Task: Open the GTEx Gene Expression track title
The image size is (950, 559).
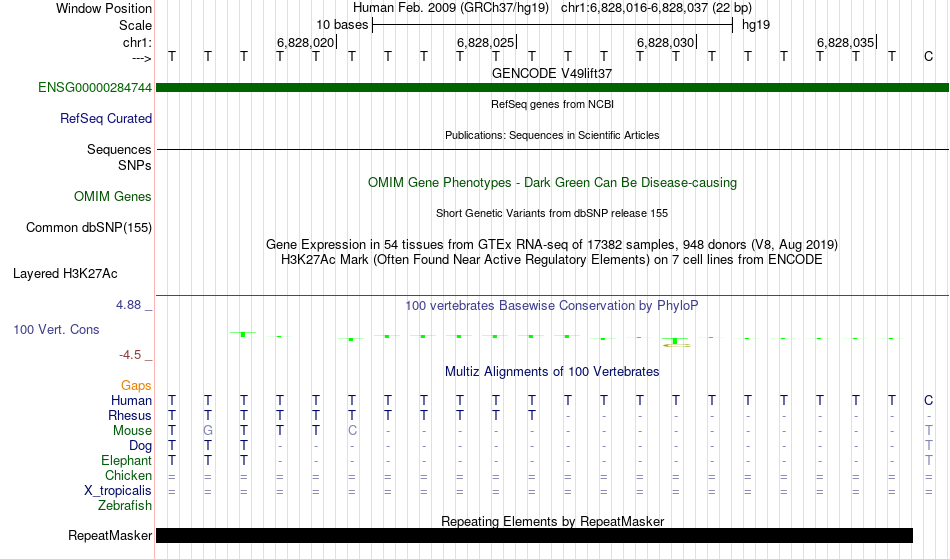Action: point(552,245)
